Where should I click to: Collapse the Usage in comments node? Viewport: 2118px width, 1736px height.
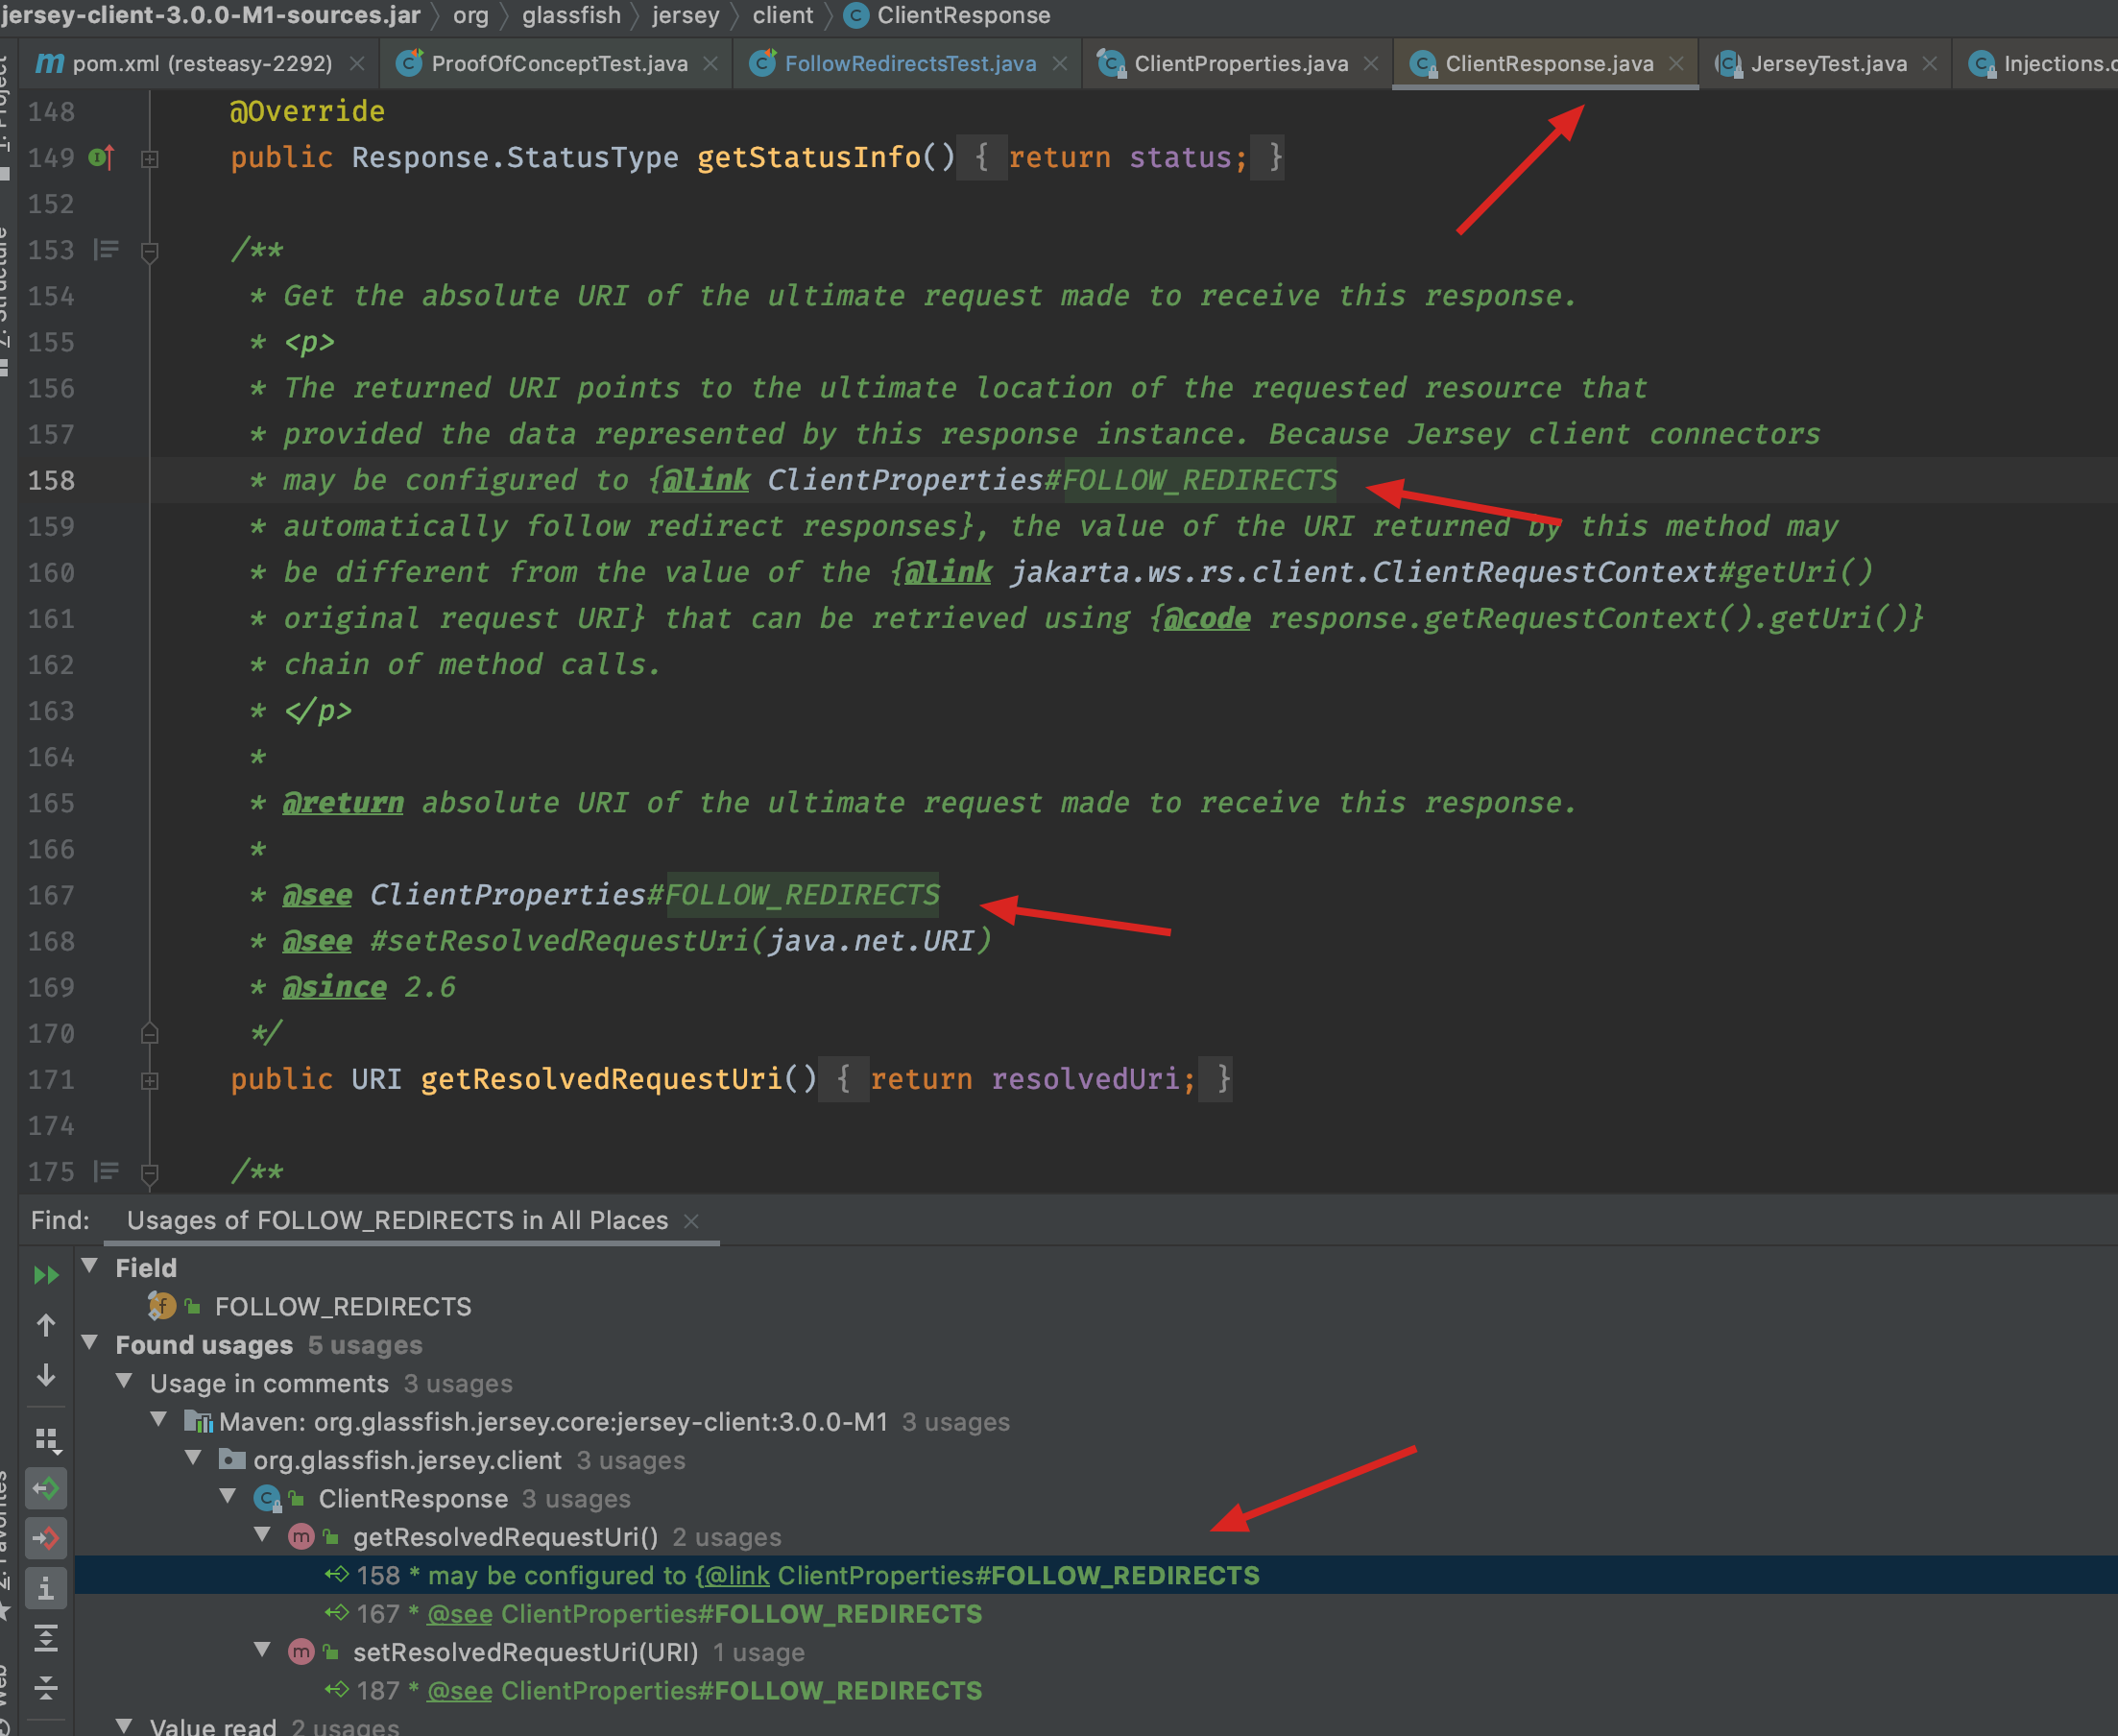(125, 1381)
